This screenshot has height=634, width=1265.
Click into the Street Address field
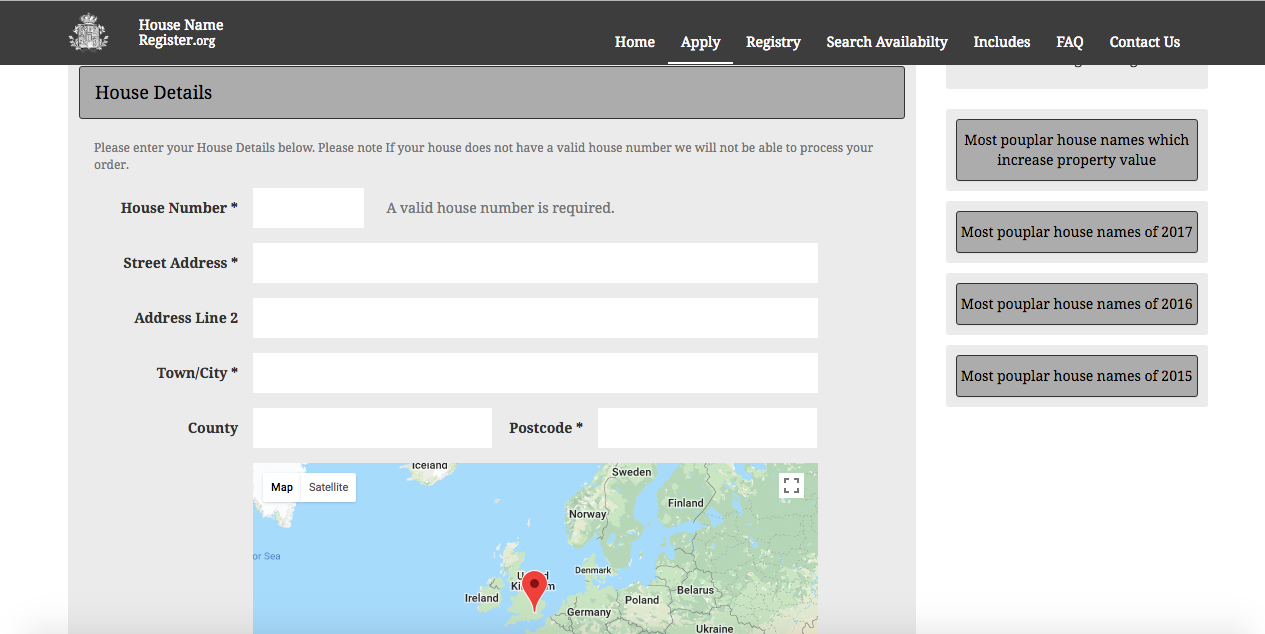(x=535, y=263)
